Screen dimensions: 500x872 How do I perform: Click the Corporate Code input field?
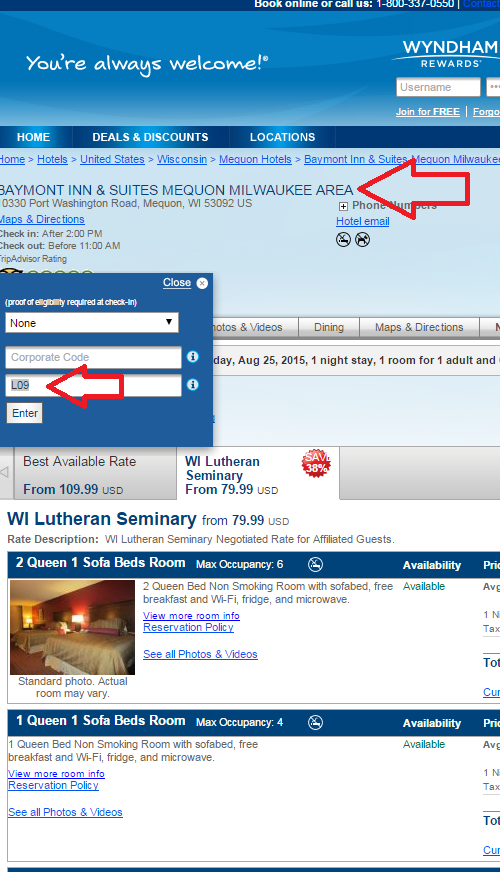(93, 357)
